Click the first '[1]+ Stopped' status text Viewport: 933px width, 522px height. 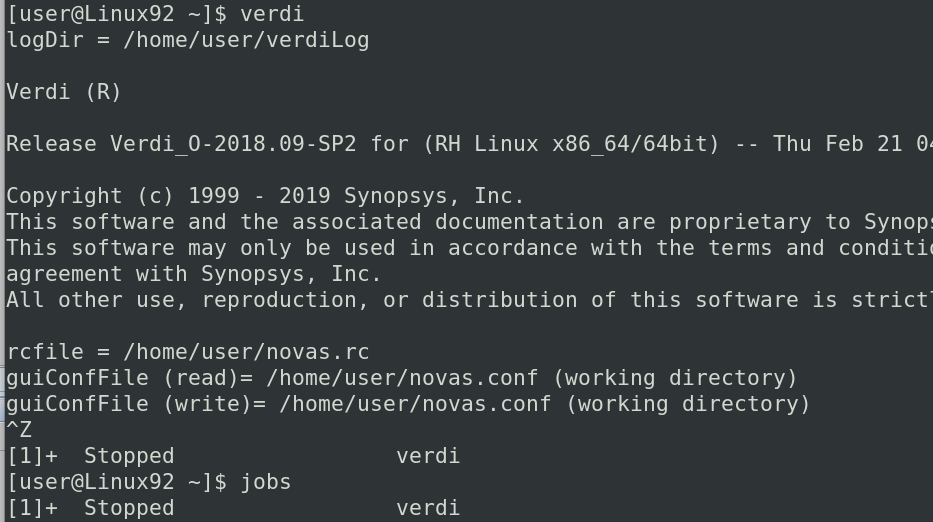(90, 456)
